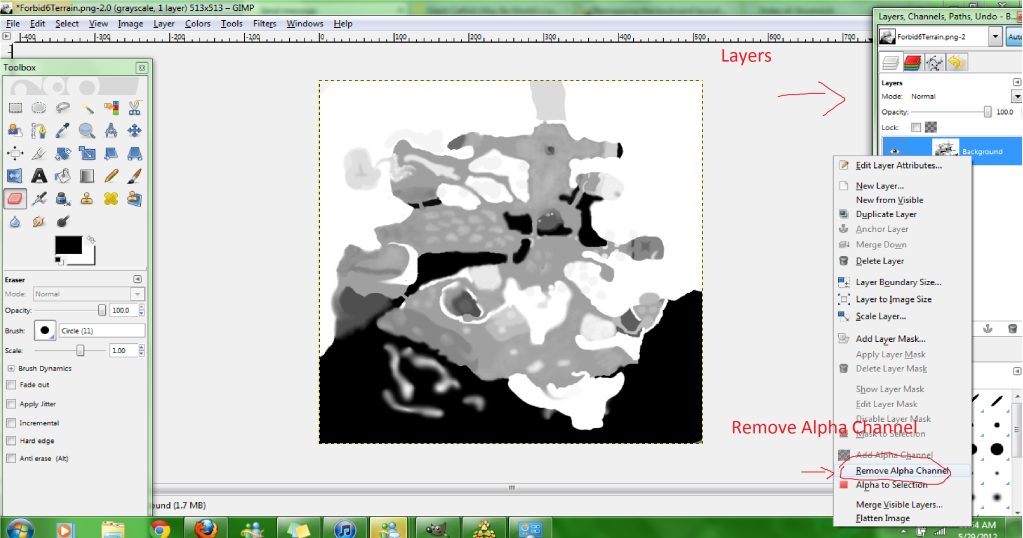Select the Foreground Select tool
The width and height of the screenshot is (1023, 538).
(15, 130)
